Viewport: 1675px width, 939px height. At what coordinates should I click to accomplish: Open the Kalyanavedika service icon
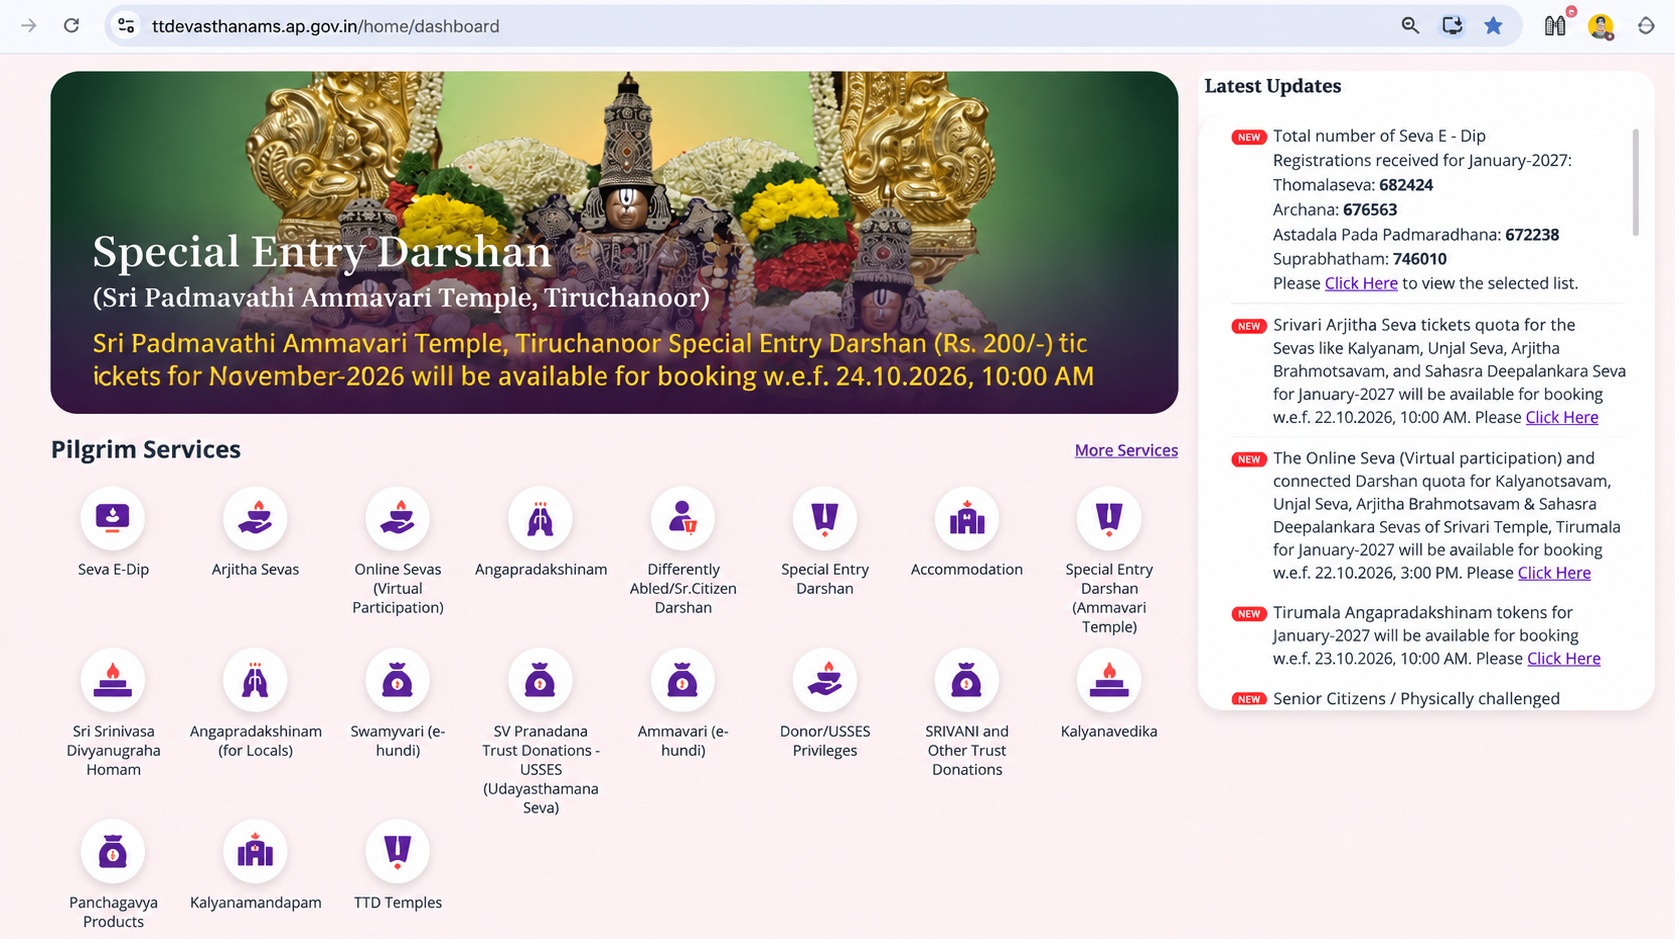pyautogui.click(x=1109, y=680)
